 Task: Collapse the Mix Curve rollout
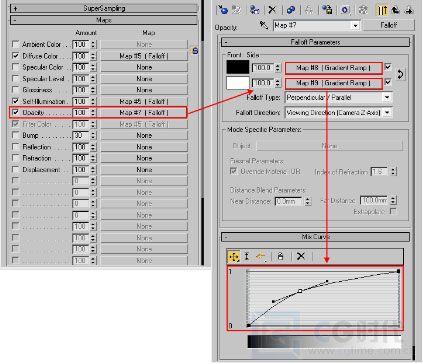315,237
